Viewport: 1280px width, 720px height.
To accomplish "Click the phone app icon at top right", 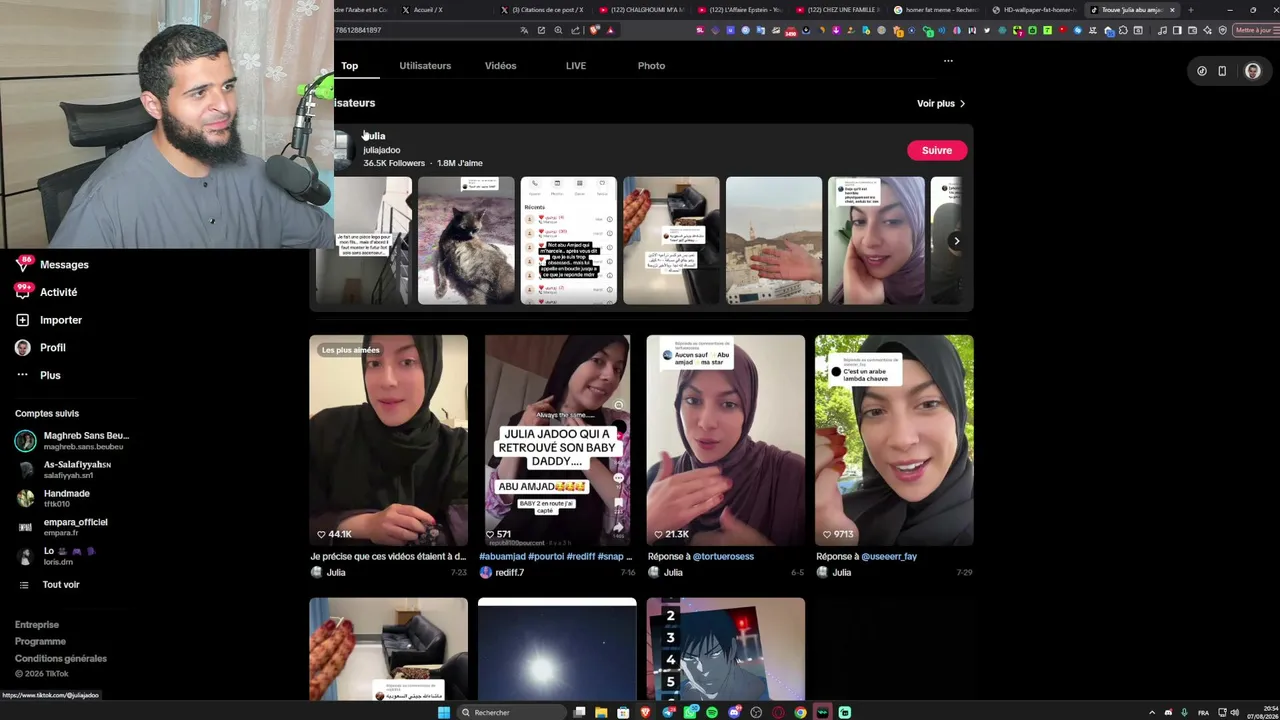I will (1222, 71).
